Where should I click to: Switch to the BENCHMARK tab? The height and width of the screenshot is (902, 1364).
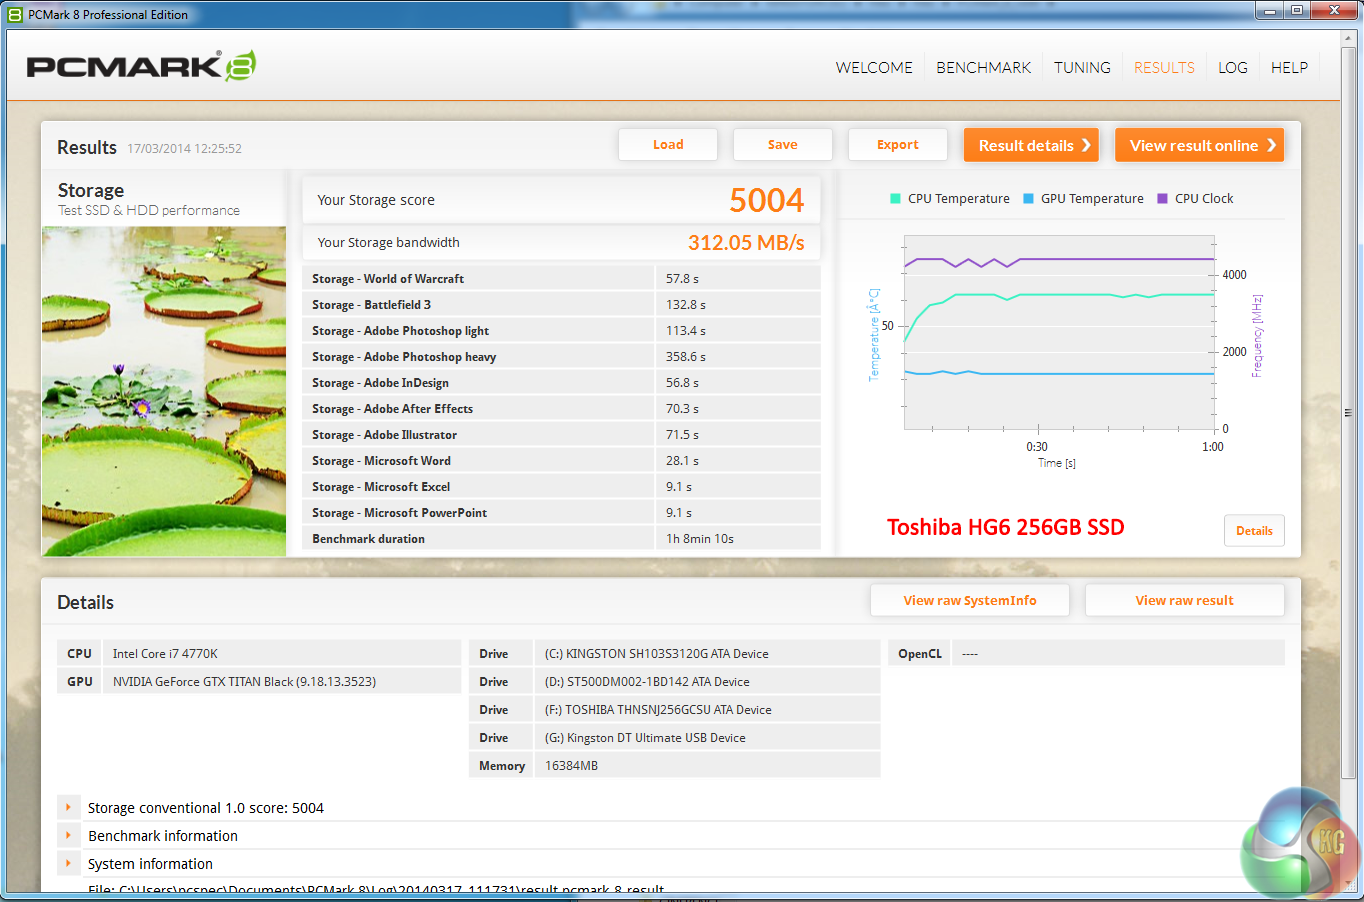[x=983, y=68]
